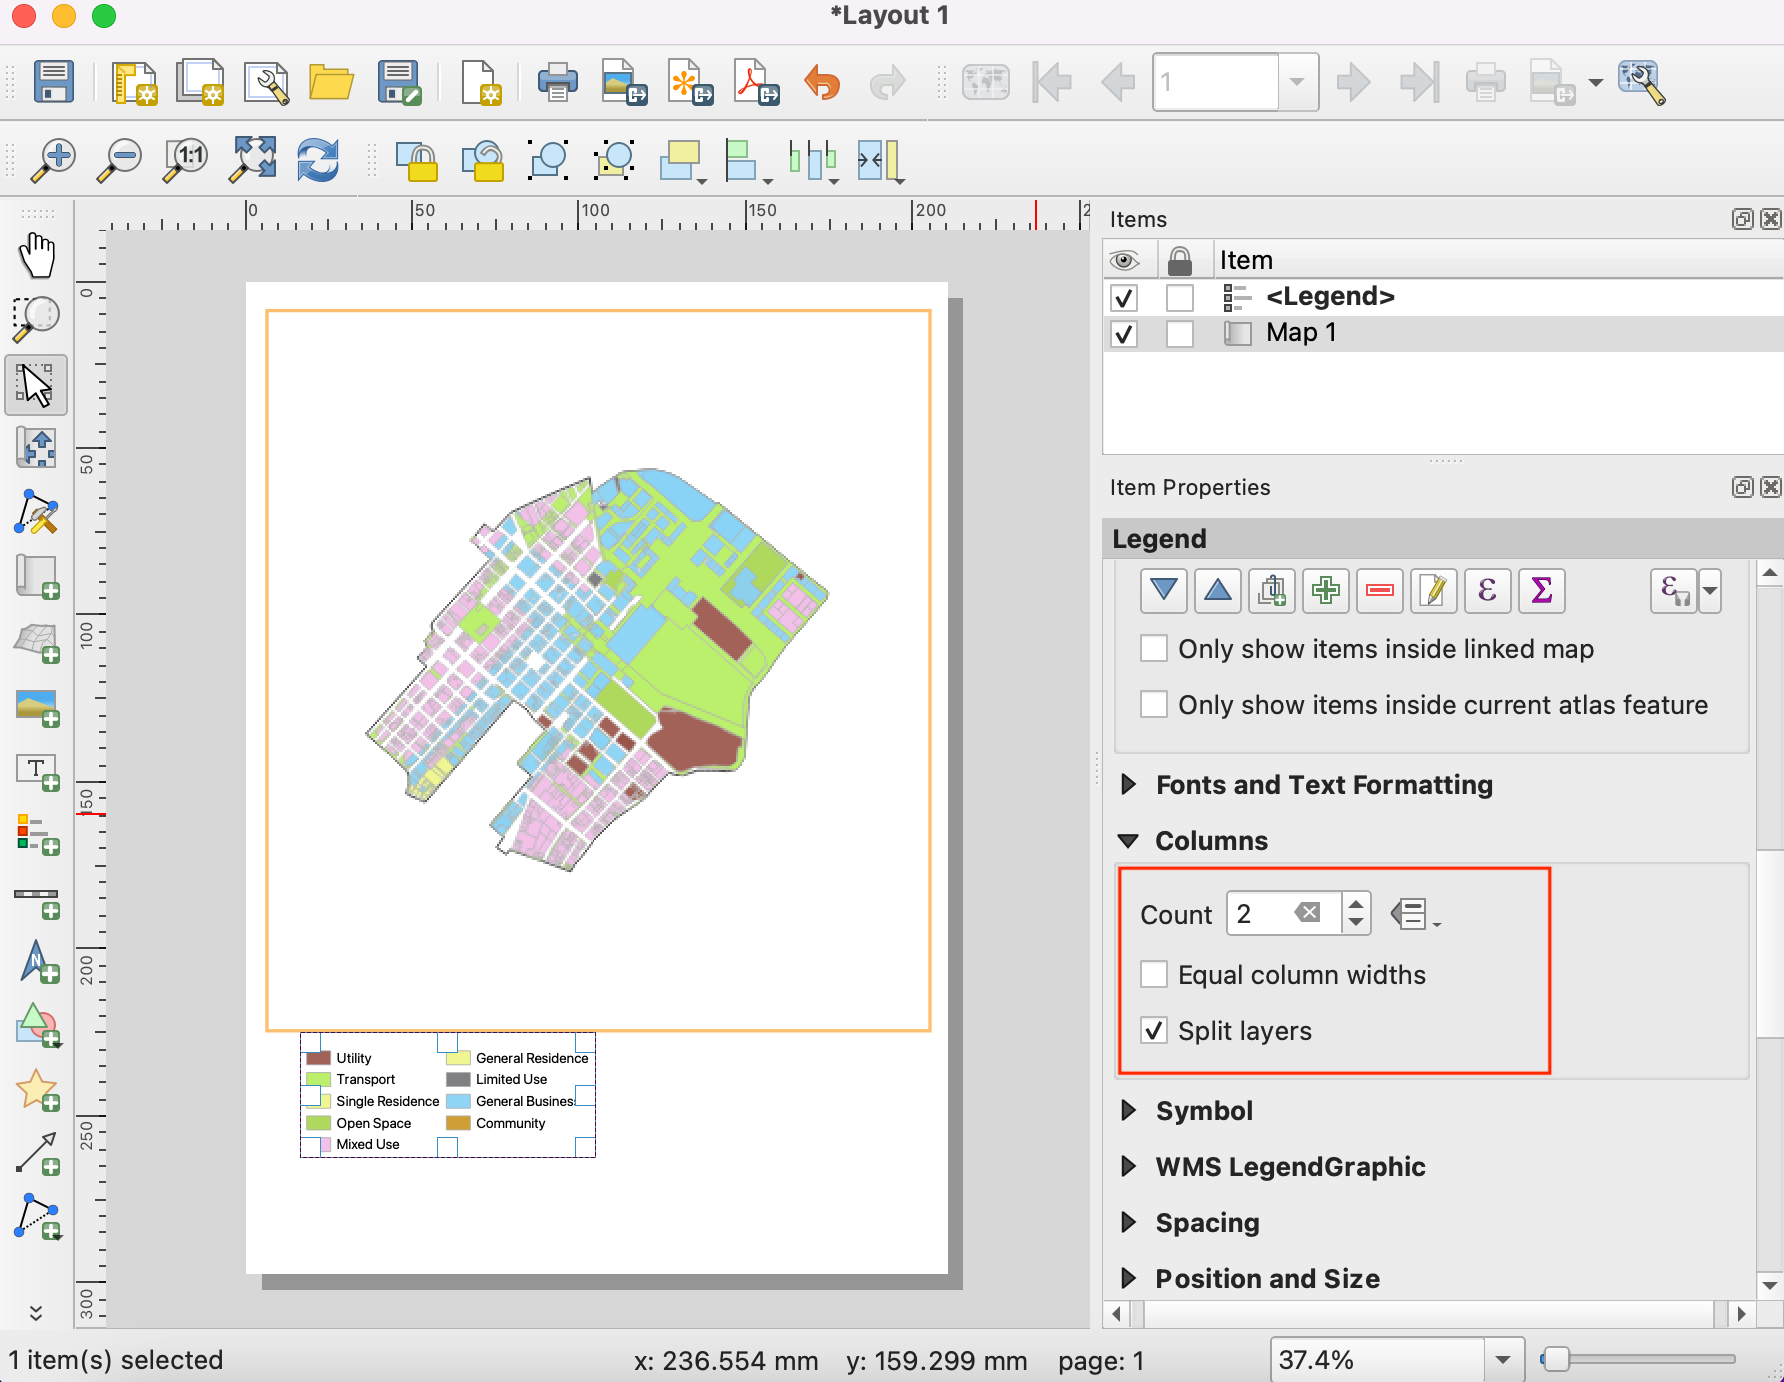
Task: Click the Add North Arrow tool
Action: coord(37,962)
